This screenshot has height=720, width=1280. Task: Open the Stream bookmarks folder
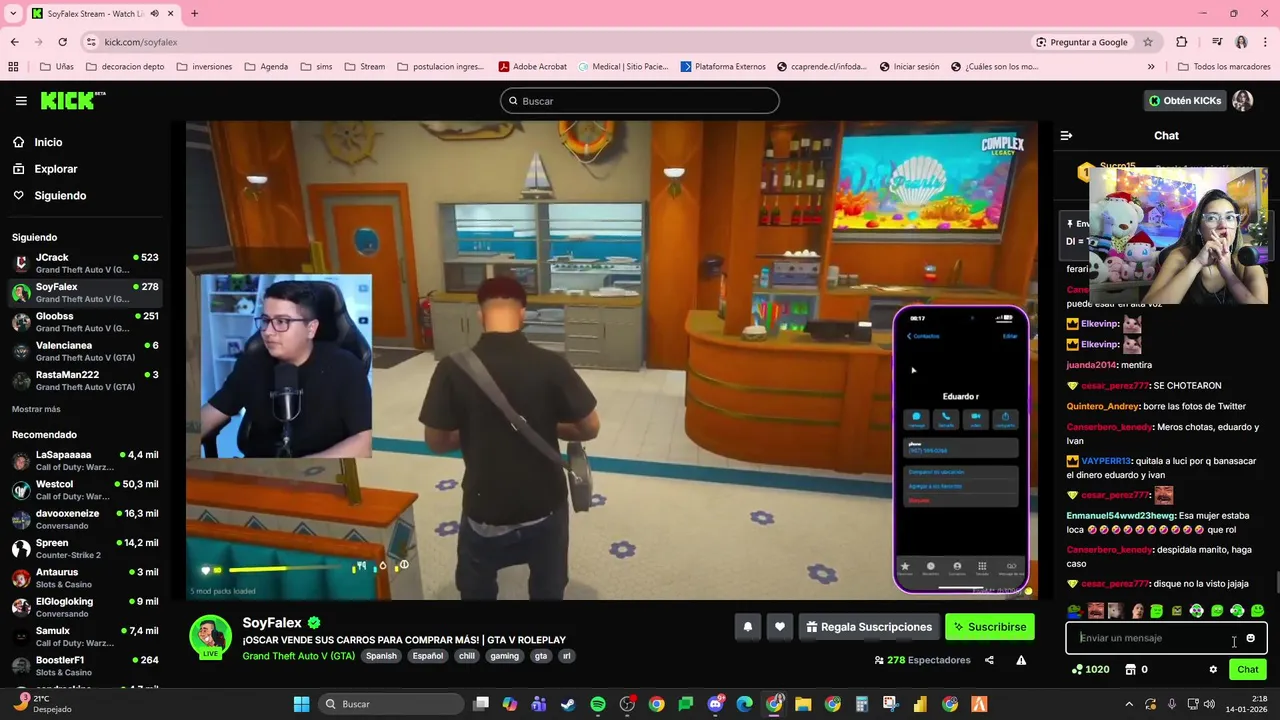point(365,67)
